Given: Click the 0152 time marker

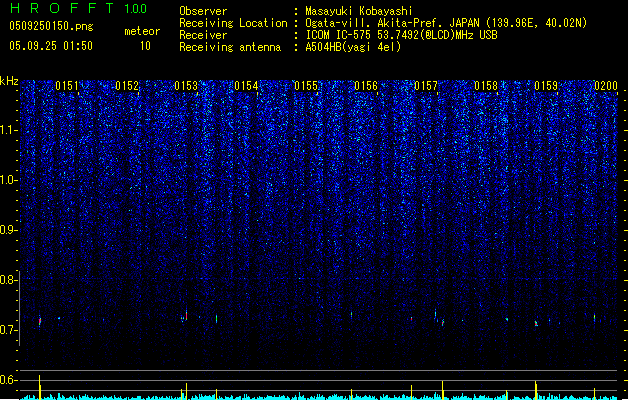Looking at the screenshot, I should [x=127, y=86].
